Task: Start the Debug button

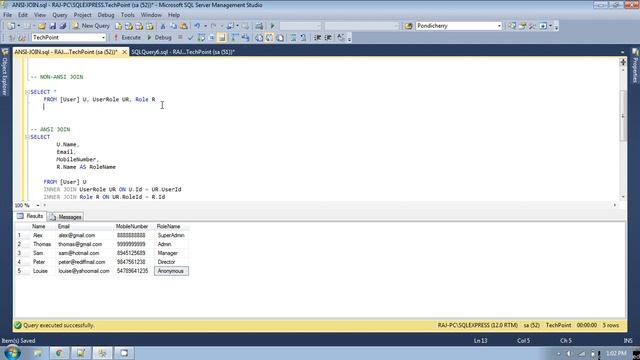Action: coord(159,38)
